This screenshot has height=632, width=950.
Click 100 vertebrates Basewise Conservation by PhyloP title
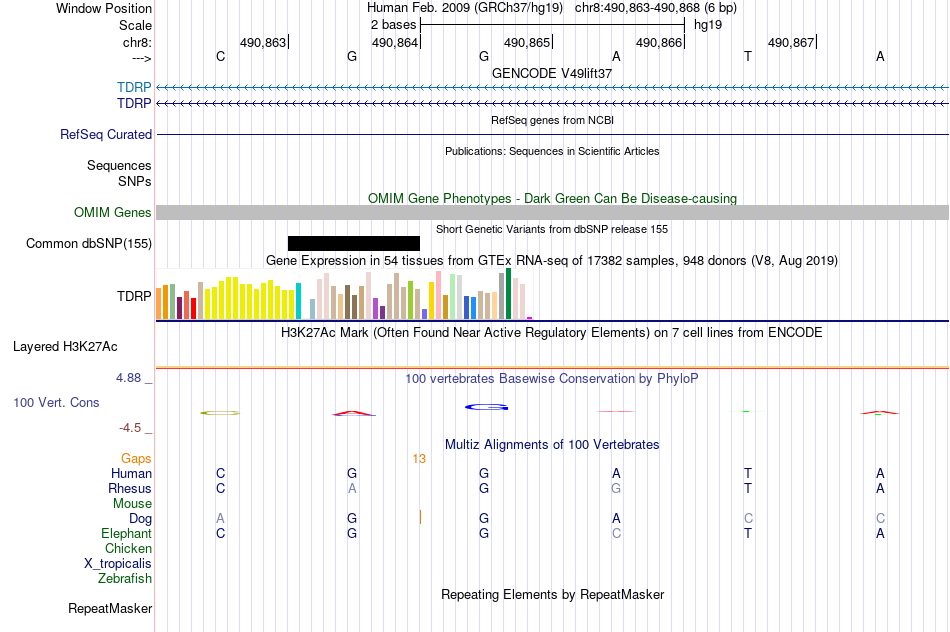click(x=552, y=379)
